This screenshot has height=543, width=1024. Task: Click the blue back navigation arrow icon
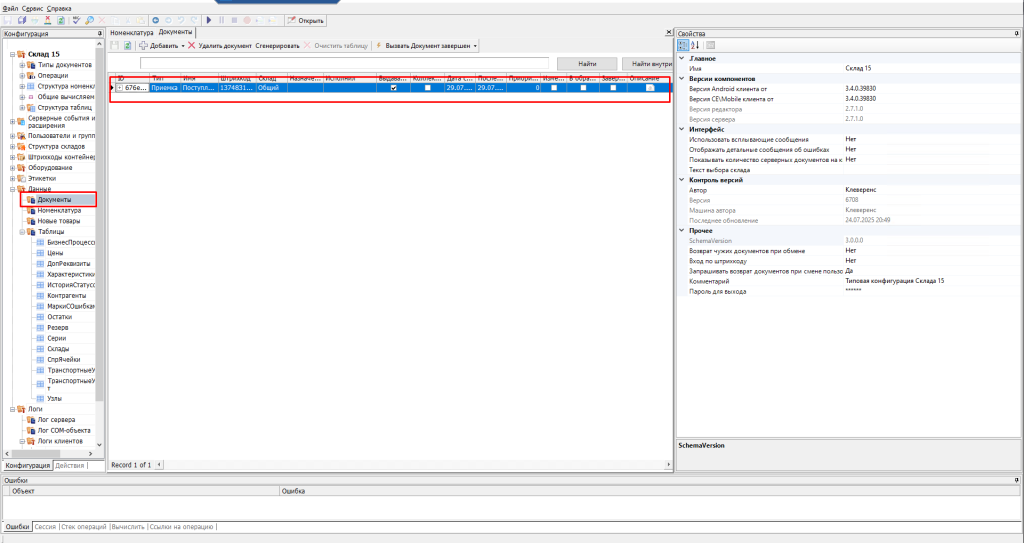154,20
